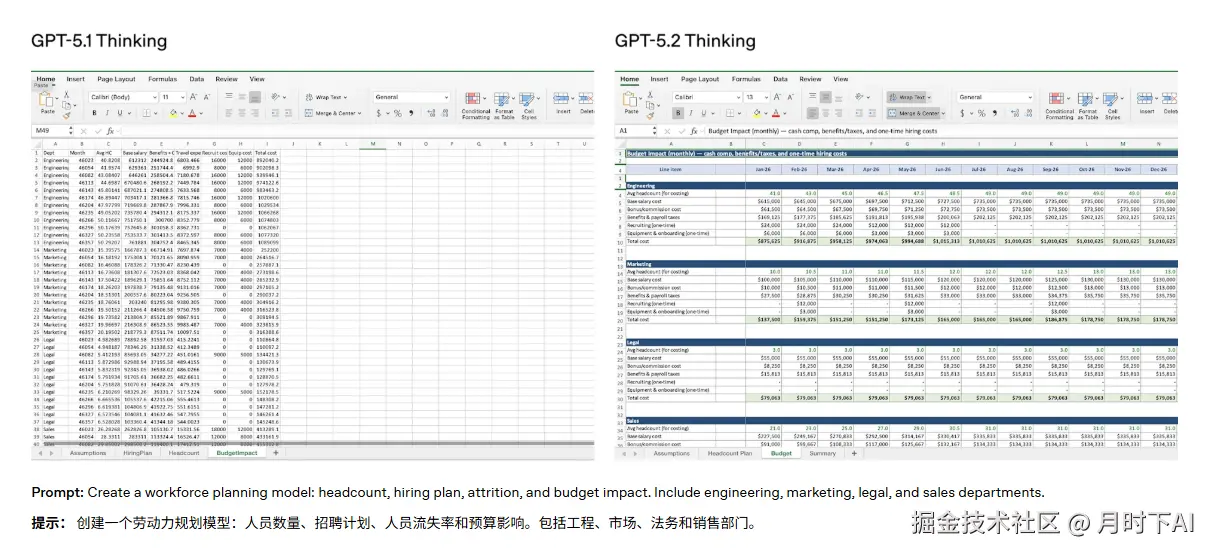This screenshot has width=1213, height=554.
Task: Click add sheet plus in GPT-5.2 spreadsheet
Action: [853, 453]
